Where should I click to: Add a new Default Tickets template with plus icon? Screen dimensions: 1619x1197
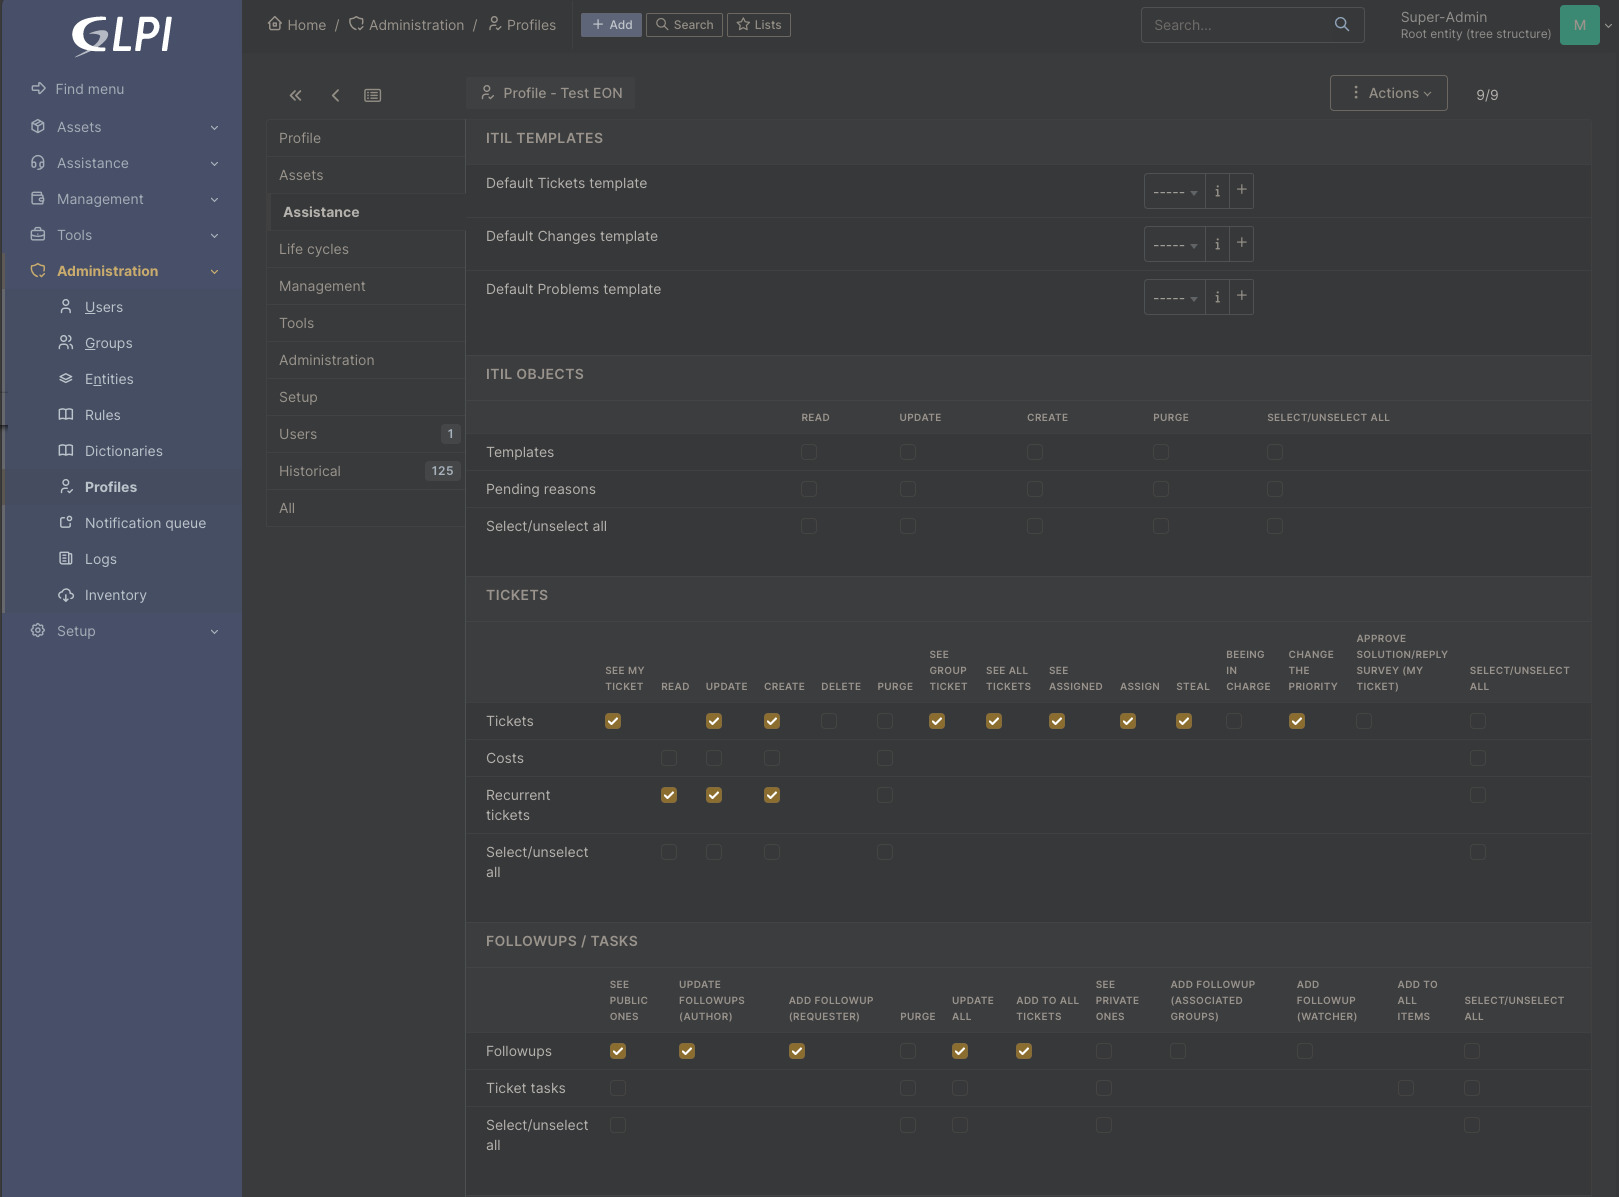(1241, 190)
